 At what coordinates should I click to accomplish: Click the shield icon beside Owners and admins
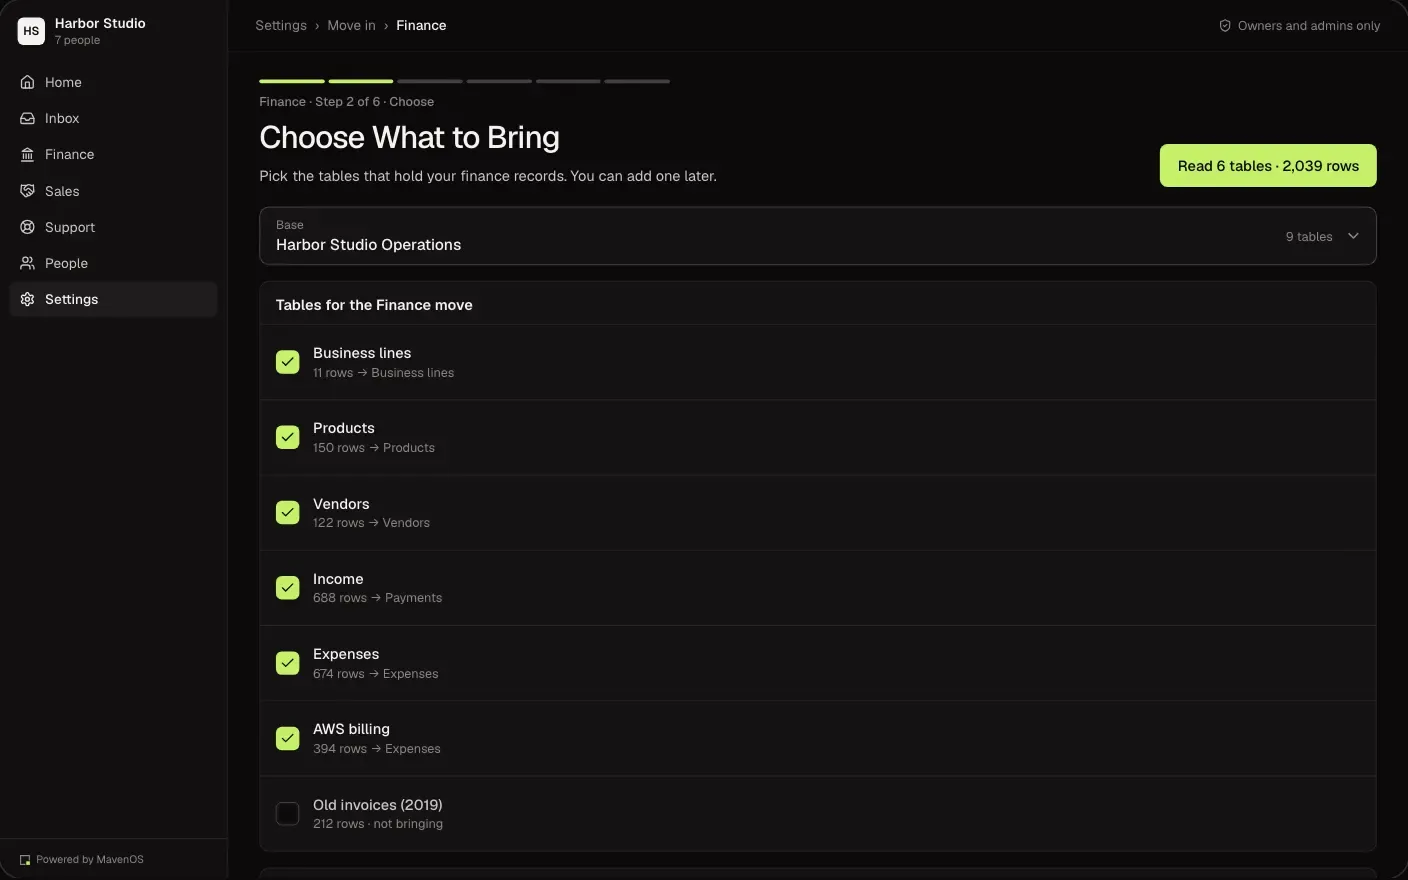[x=1225, y=26]
